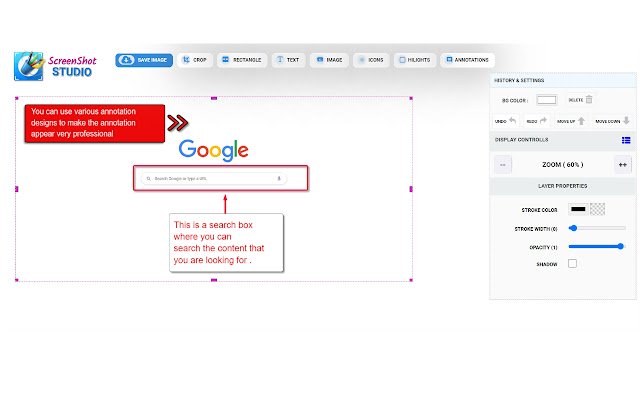Click the History & Settings header
640x400 pixels.
click(563, 80)
